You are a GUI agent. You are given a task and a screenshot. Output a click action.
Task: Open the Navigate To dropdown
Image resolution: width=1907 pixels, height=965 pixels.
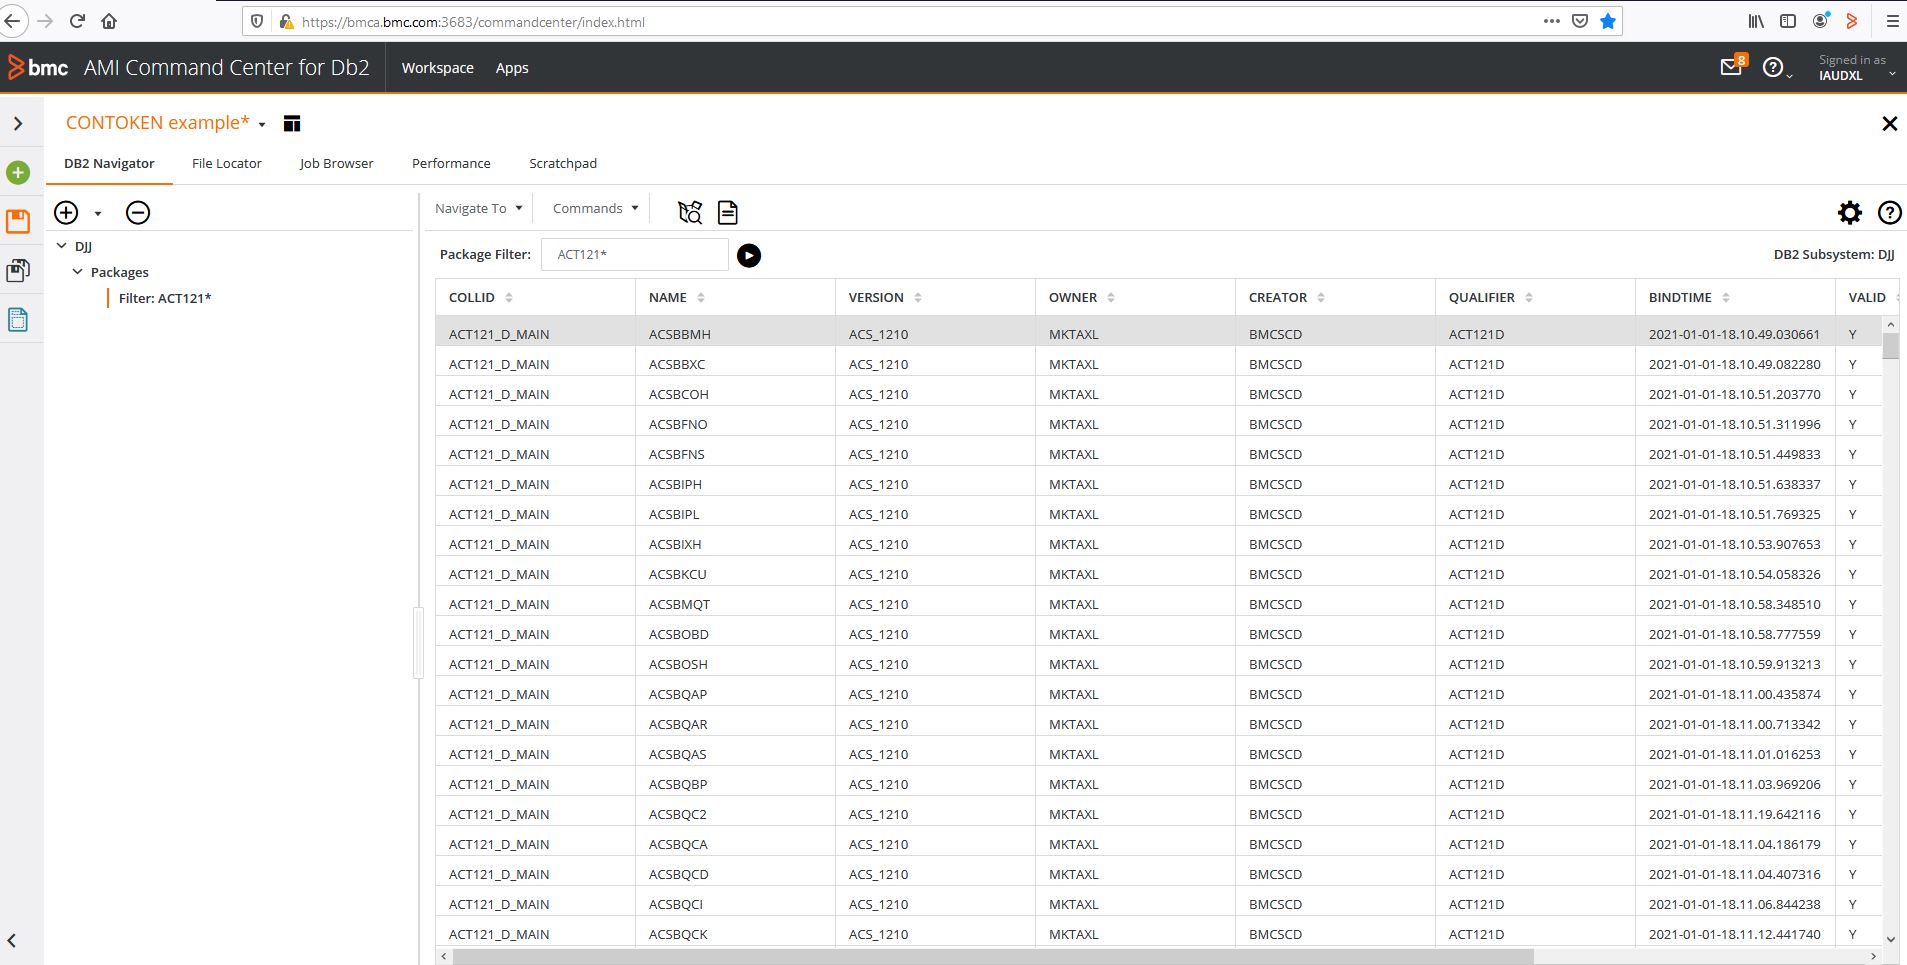pyautogui.click(x=479, y=208)
